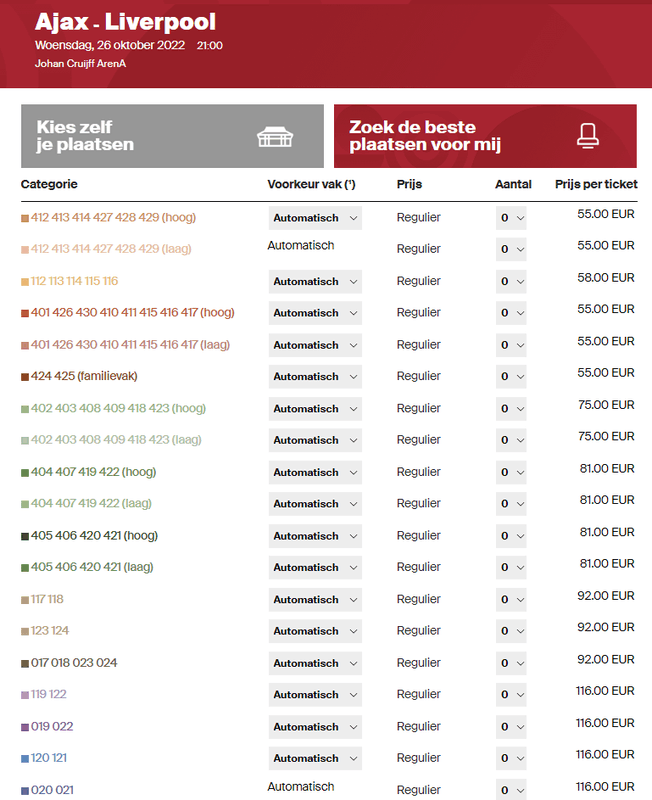
Task: Open Voorkeur vak dropdown for 119 122
Action: pos(315,695)
